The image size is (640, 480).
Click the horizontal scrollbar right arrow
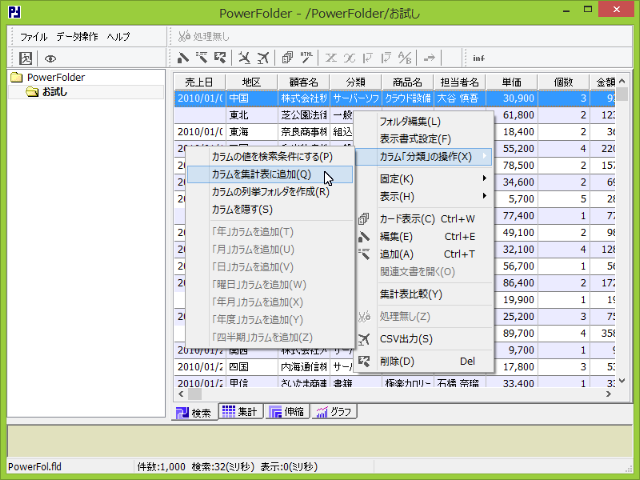609,394
